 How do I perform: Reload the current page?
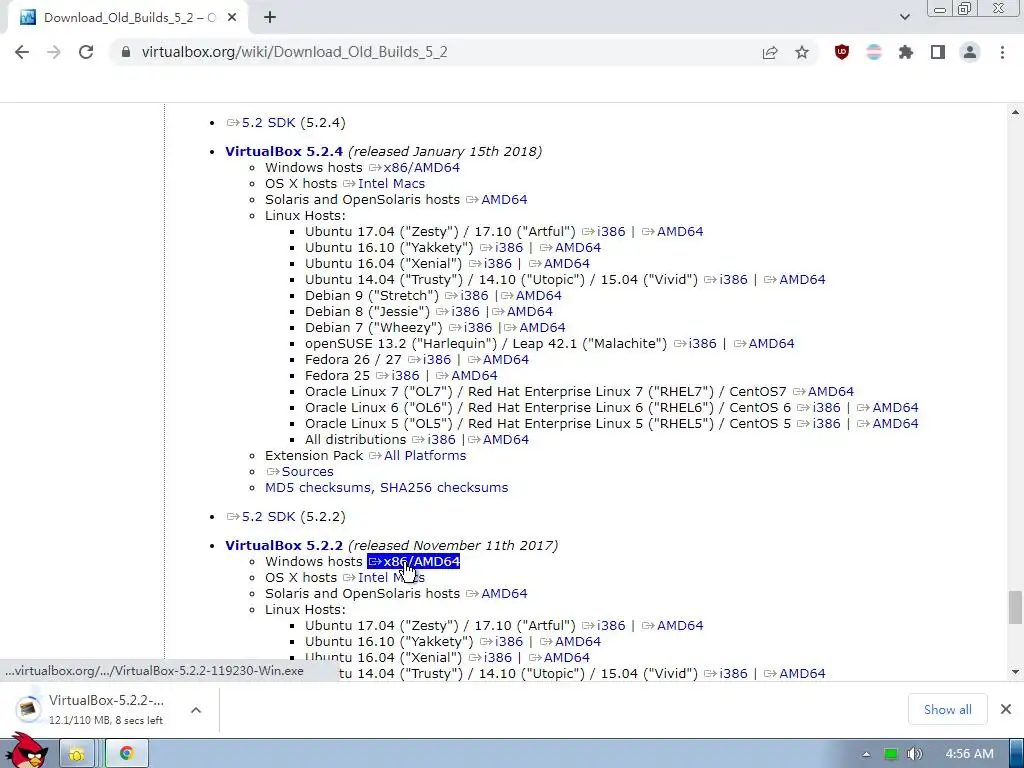coord(86,52)
